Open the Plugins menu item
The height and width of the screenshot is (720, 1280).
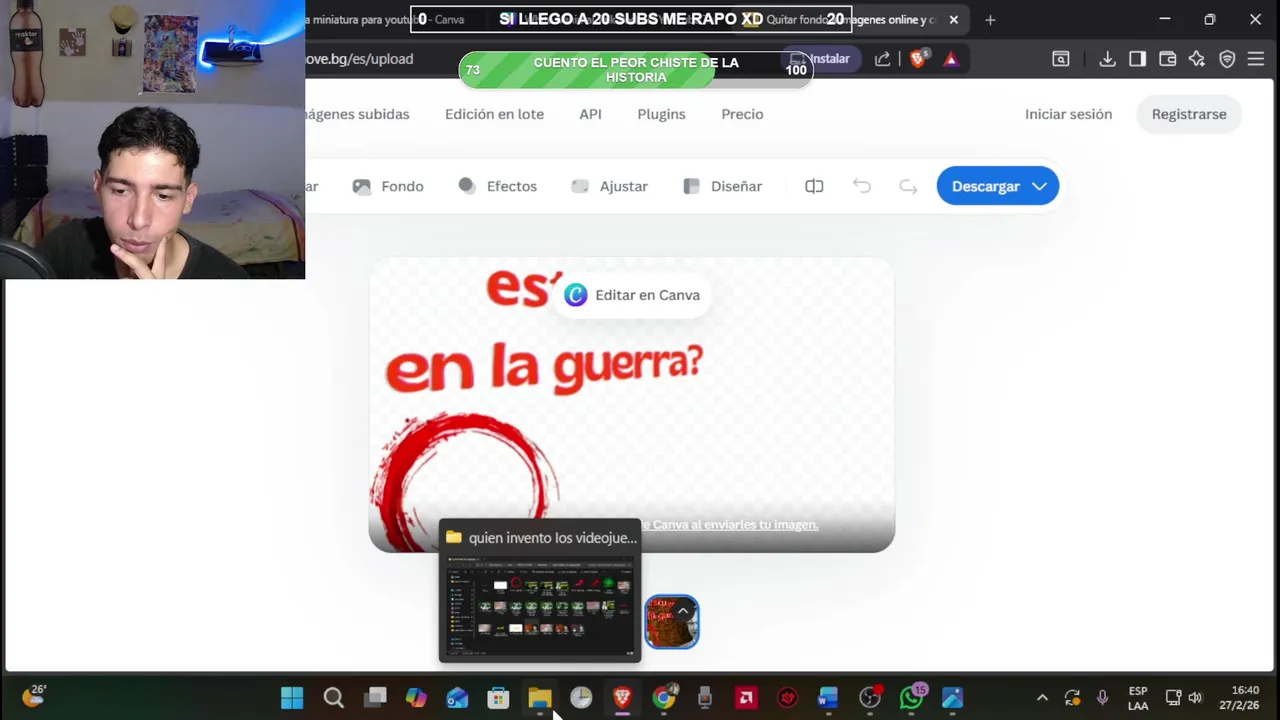click(661, 114)
